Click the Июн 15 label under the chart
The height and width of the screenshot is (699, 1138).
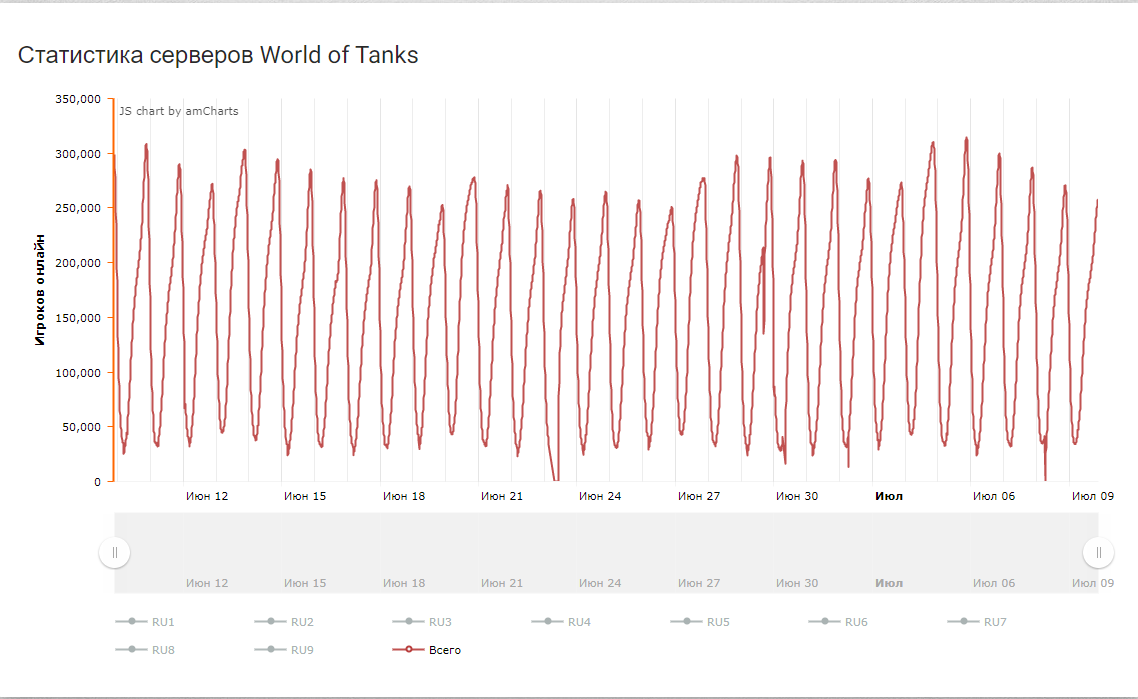tap(305, 496)
